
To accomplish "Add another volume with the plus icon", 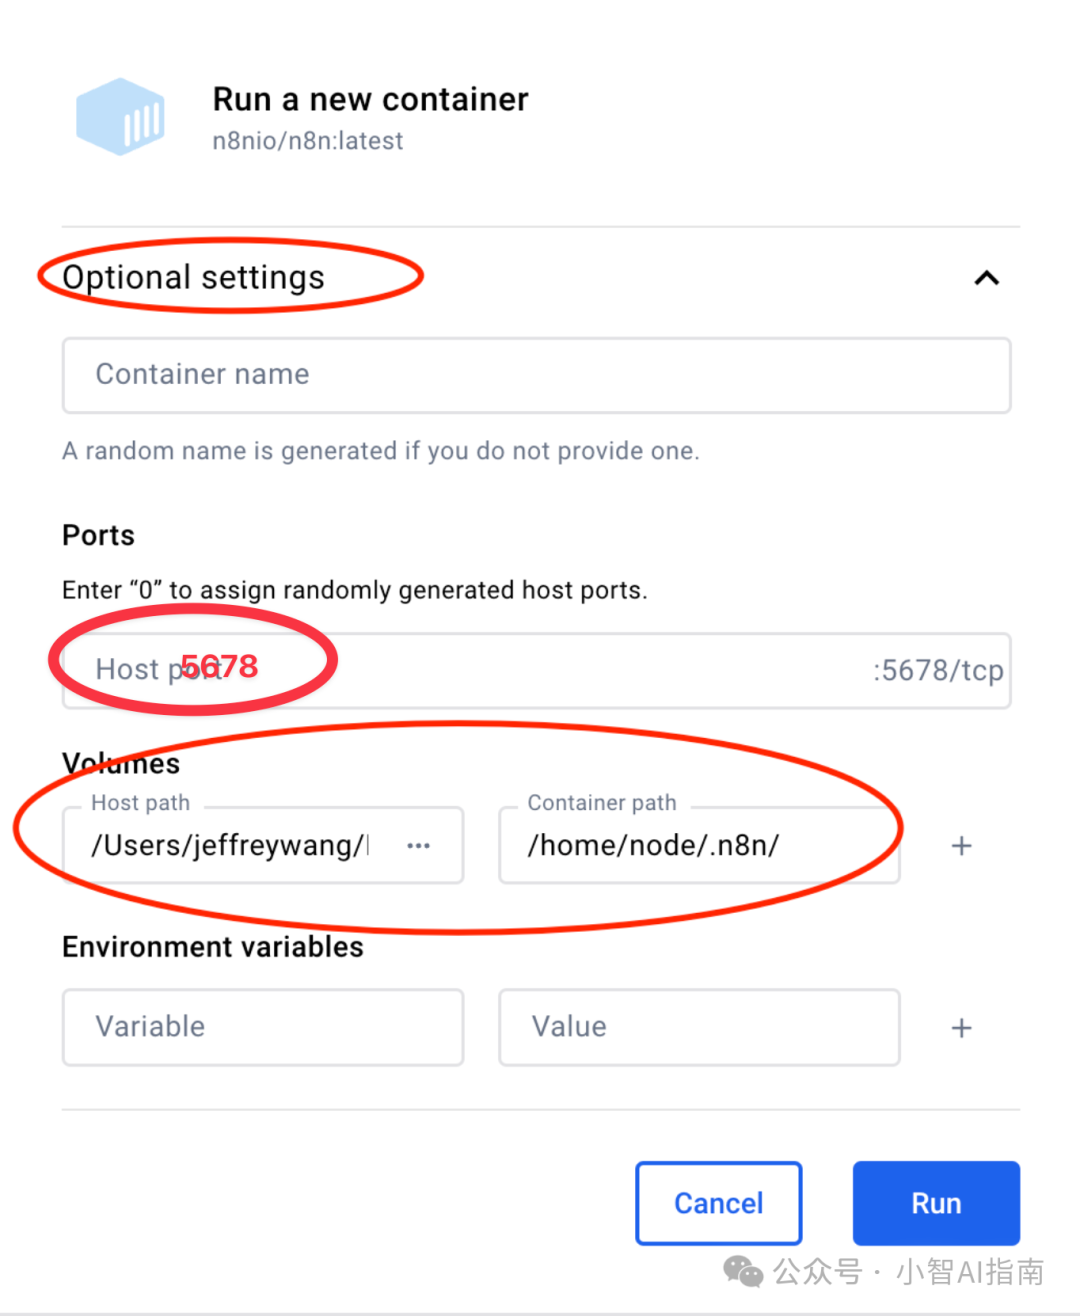I will [961, 846].
